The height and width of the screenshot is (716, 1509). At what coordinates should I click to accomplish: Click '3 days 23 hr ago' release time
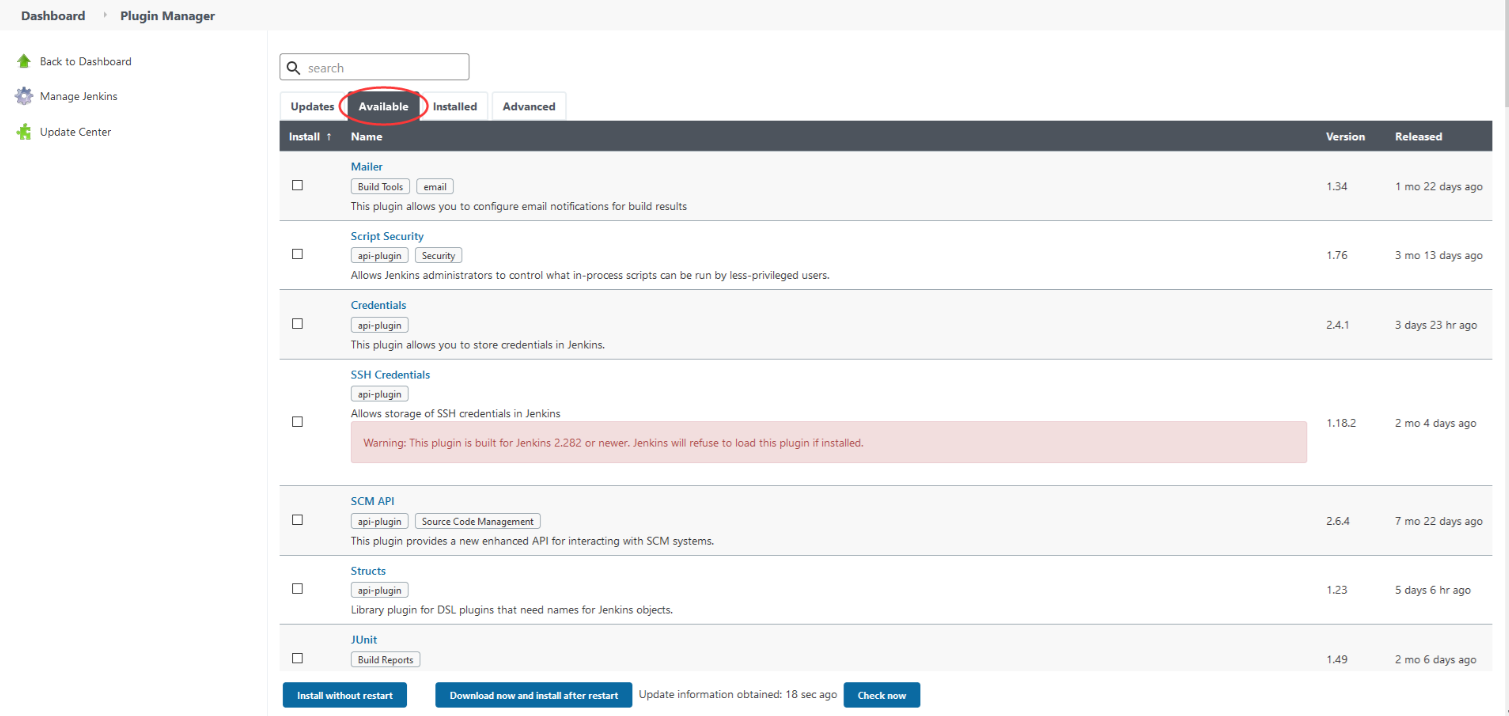pyautogui.click(x=1436, y=325)
